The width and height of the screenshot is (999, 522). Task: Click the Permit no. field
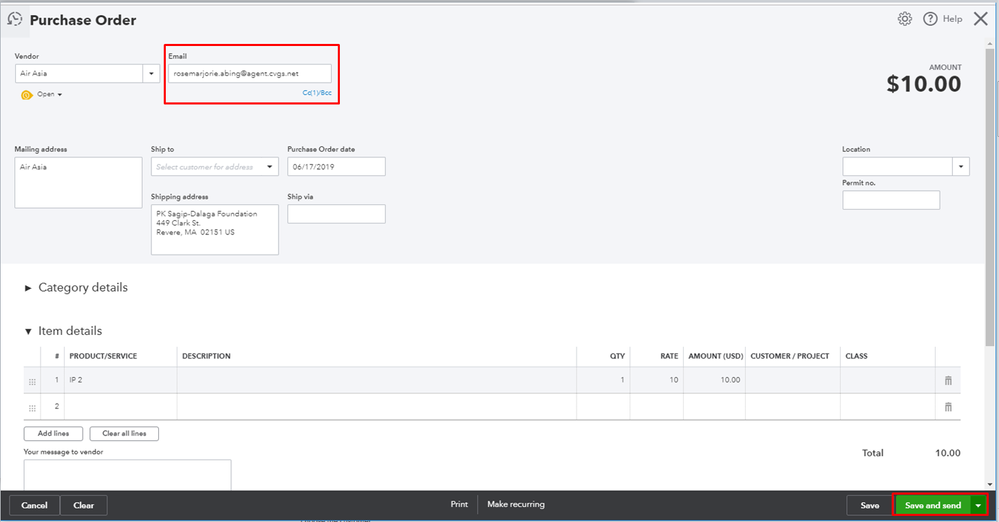891,200
